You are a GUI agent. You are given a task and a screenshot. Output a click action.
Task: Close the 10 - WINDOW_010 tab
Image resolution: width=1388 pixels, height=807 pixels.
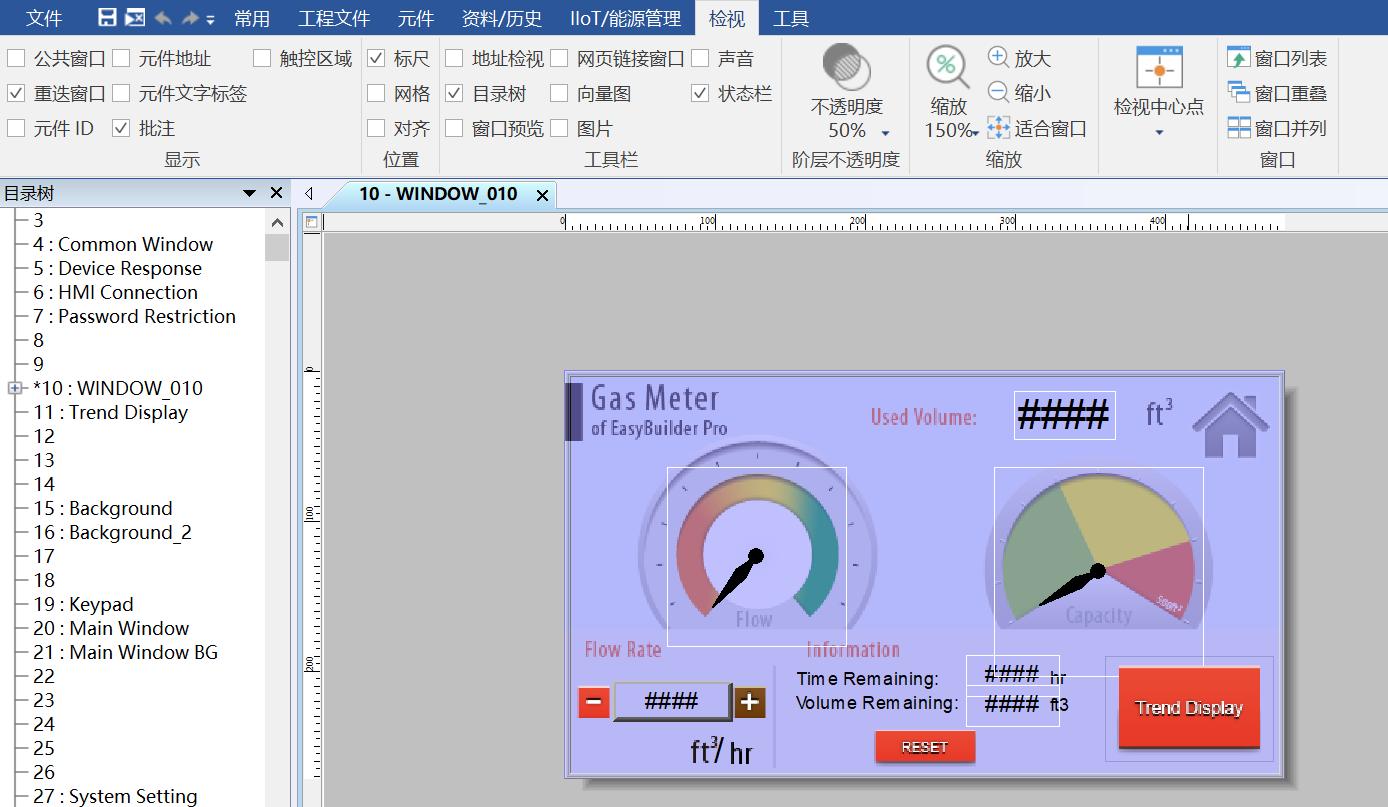point(542,195)
